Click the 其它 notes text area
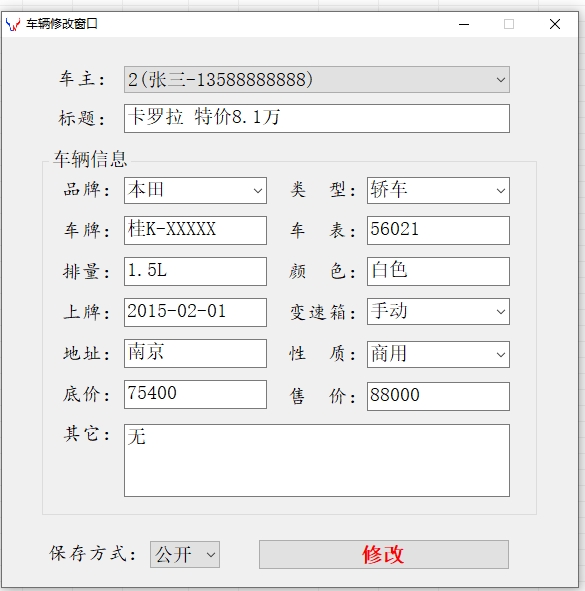This screenshot has width=585, height=591. [x=317, y=460]
